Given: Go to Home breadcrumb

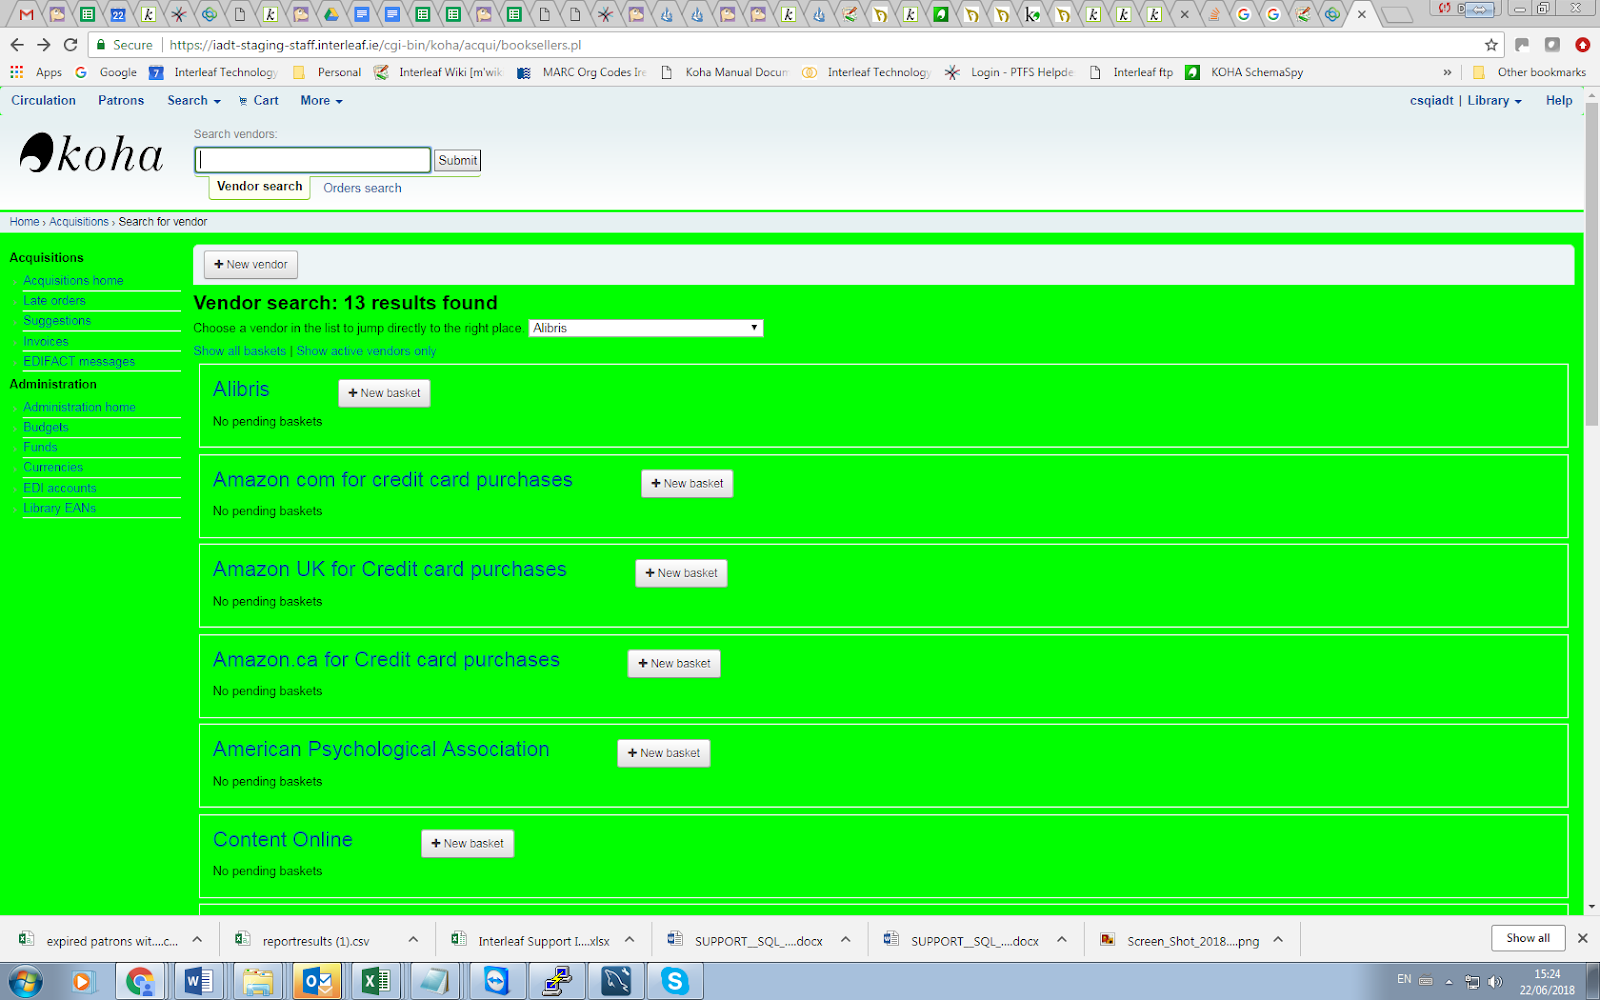Looking at the screenshot, I should pyautogui.click(x=25, y=222).
